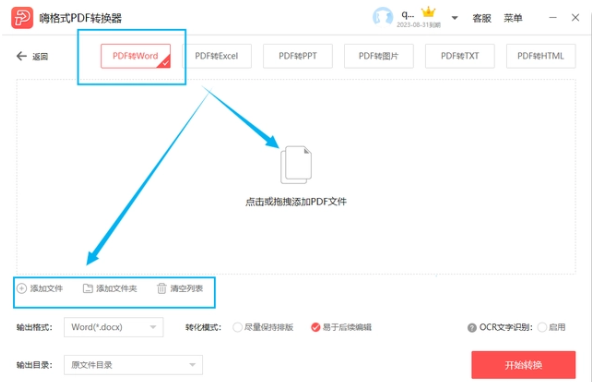
Task: Click the OCR help question-mark icon
Action: point(472,328)
